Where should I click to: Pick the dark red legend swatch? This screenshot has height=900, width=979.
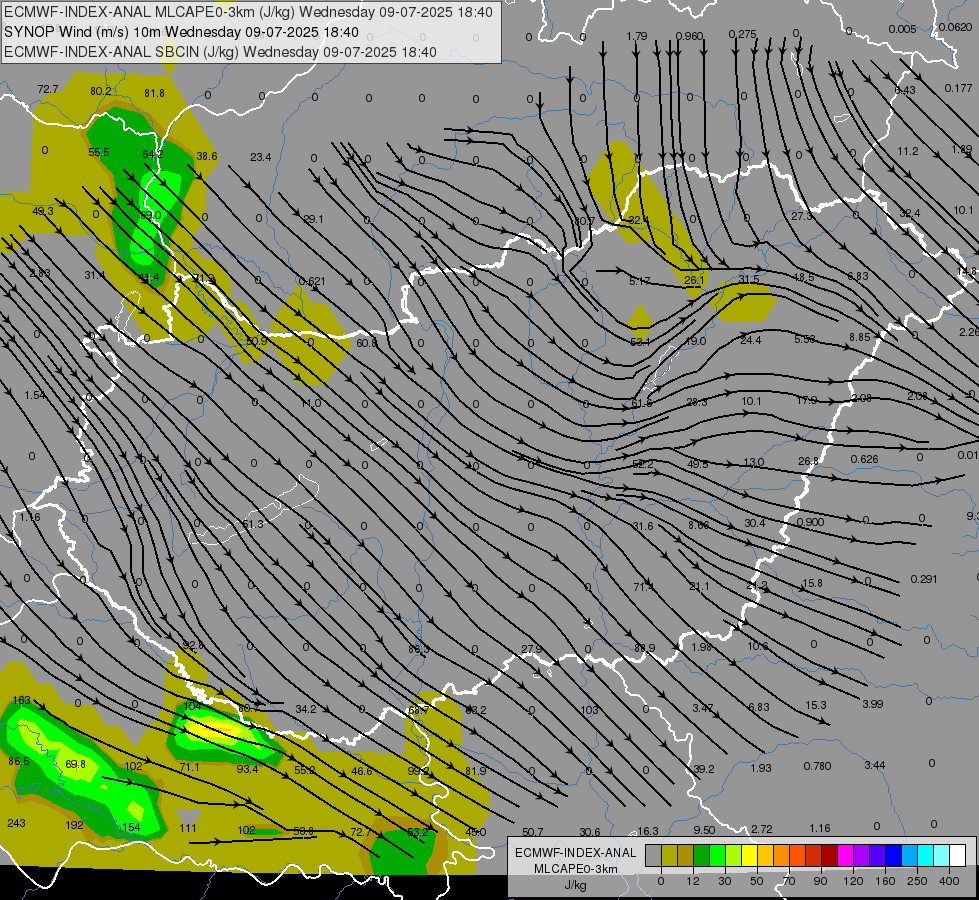pos(829,855)
